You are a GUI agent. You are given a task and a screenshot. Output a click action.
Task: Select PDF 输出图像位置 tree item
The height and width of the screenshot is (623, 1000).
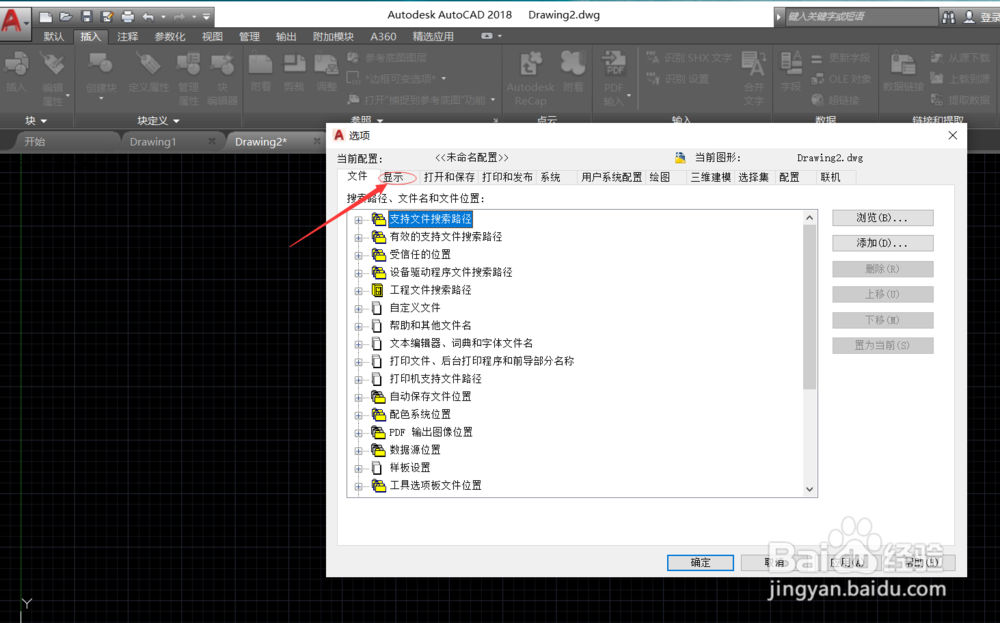click(431, 432)
